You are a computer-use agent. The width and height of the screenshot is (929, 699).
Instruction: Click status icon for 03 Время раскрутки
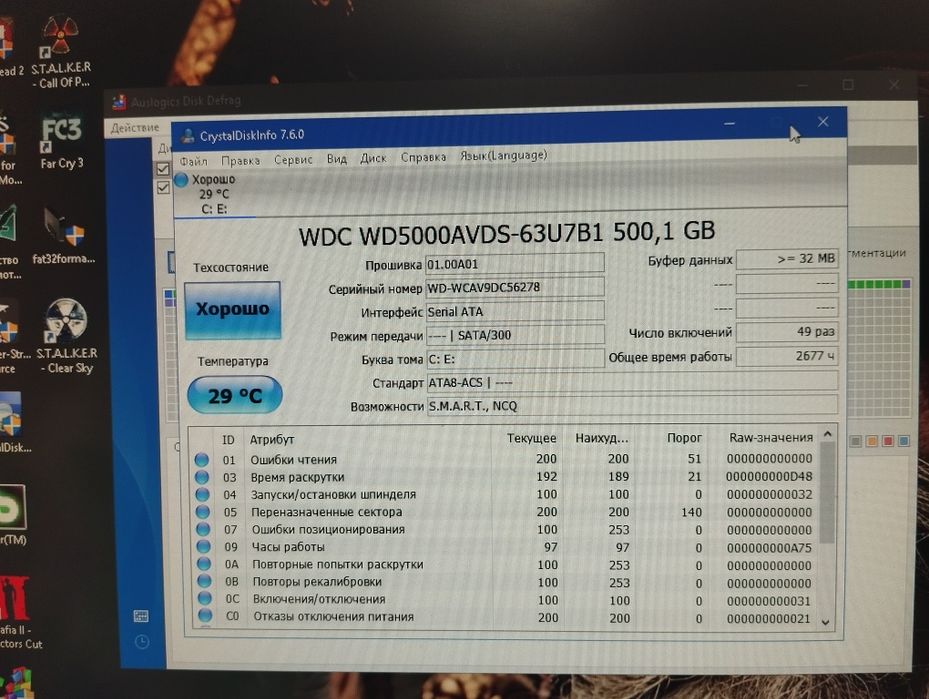click(202, 477)
